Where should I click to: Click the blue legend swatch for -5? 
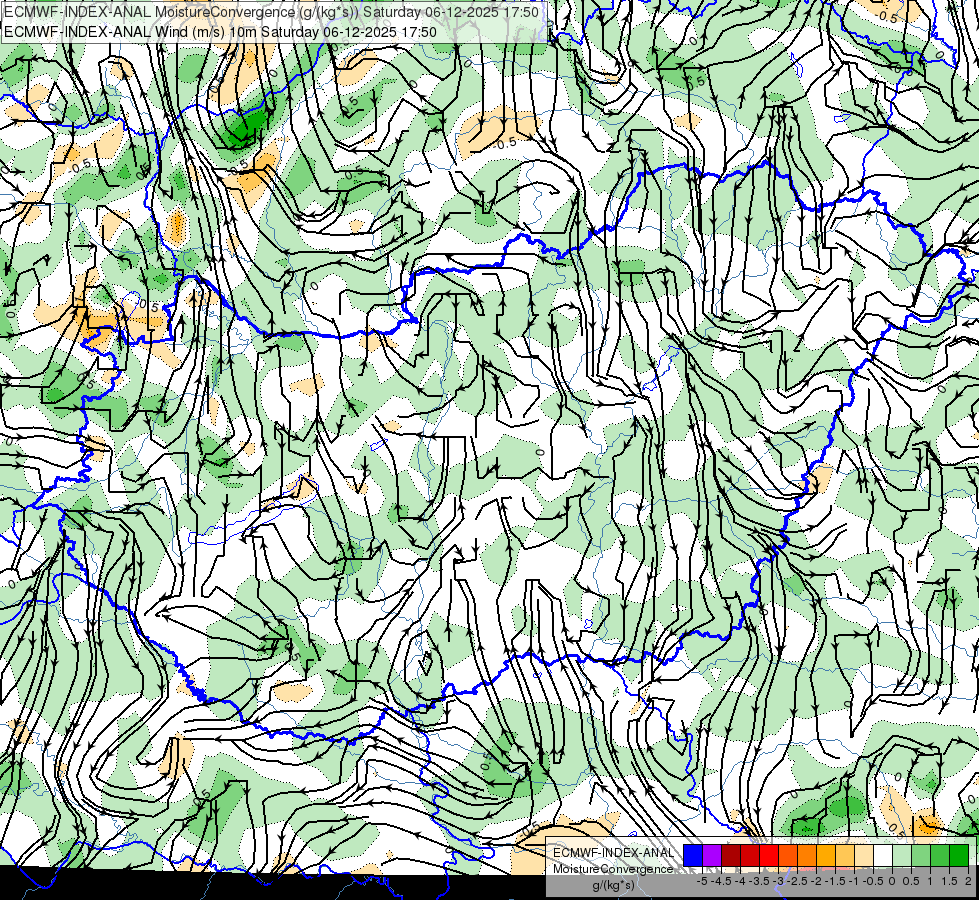(x=693, y=855)
